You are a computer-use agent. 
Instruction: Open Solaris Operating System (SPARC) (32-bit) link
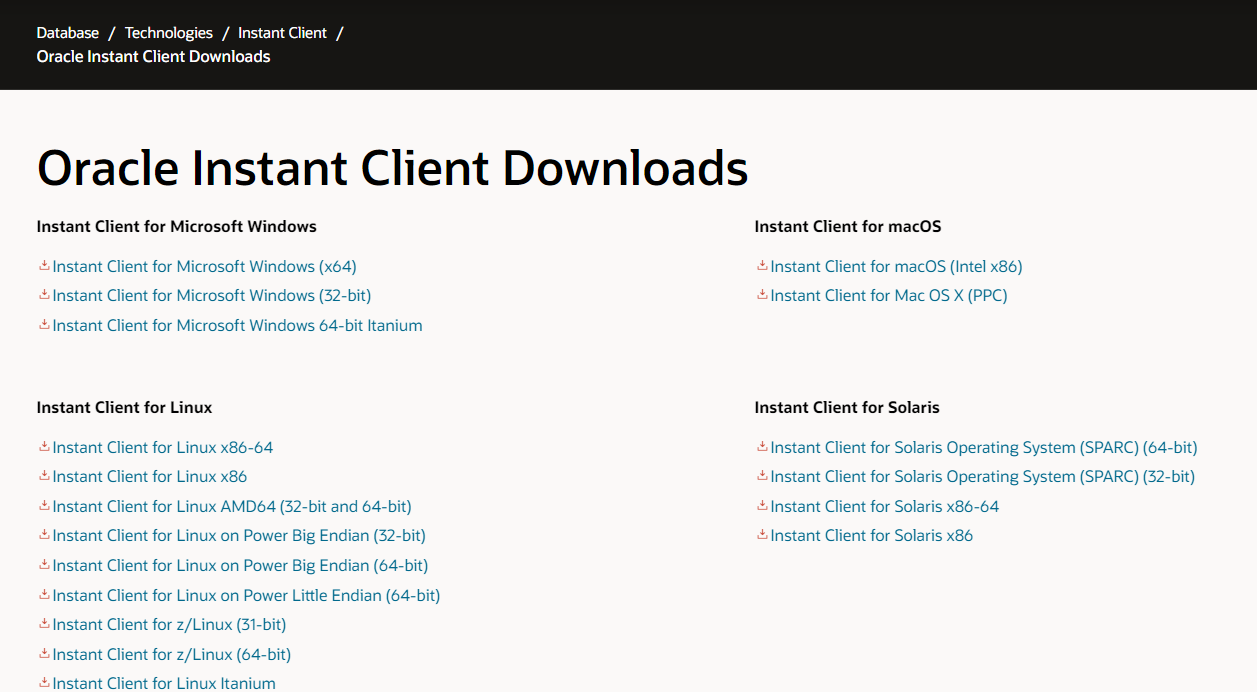(983, 477)
